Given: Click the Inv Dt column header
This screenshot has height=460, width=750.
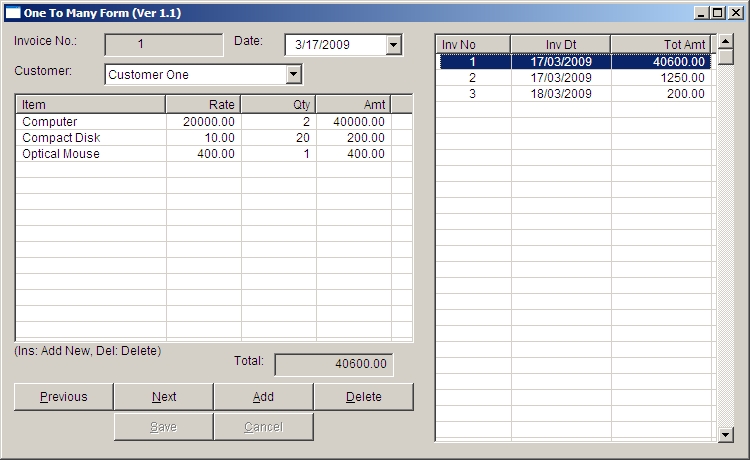Looking at the screenshot, I should (x=560, y=45).
